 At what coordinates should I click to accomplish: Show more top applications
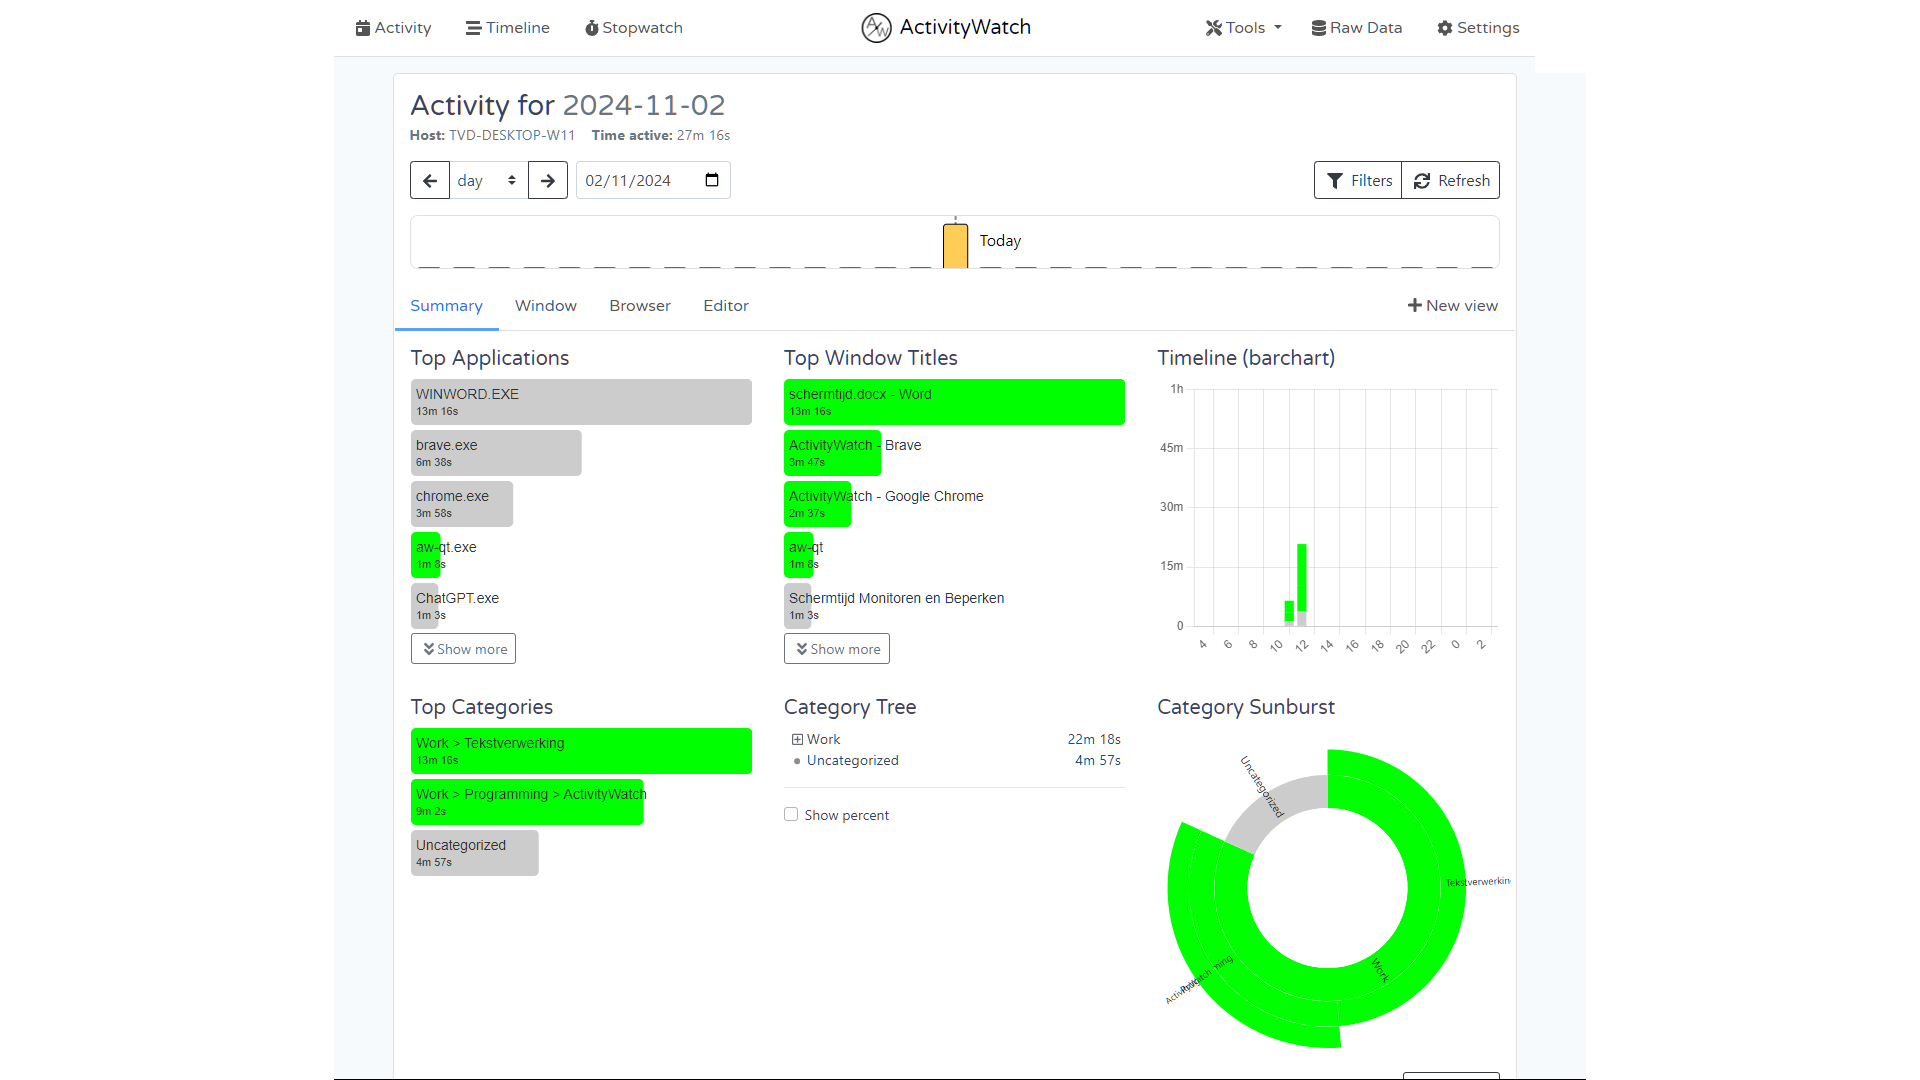pos(463,649)
